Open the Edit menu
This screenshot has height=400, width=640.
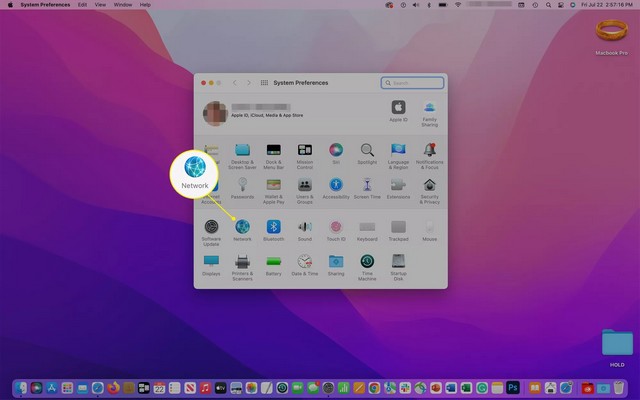point(82,5)
